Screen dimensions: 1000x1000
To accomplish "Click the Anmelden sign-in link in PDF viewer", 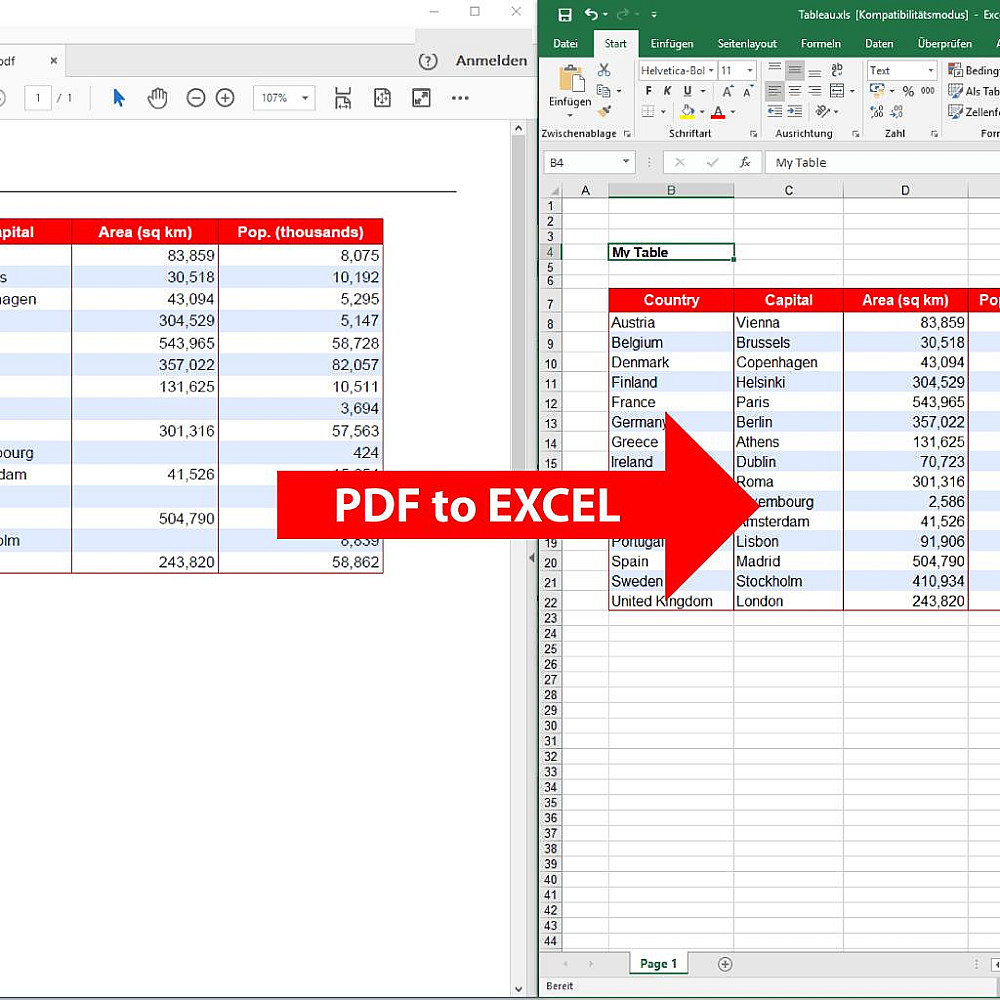I will click(491, 61).
